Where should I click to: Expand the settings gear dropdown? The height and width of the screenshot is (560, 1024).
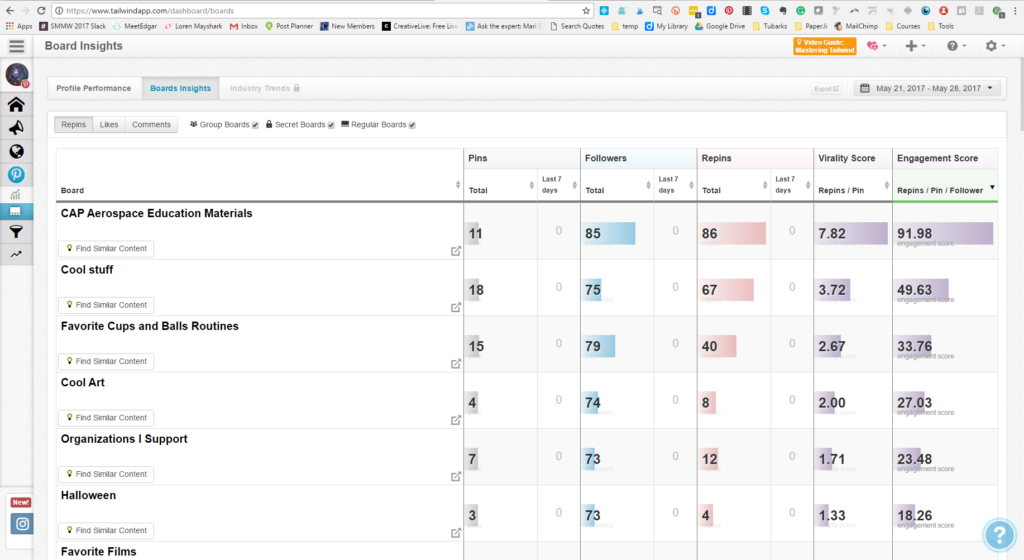[x=995, y=46]
